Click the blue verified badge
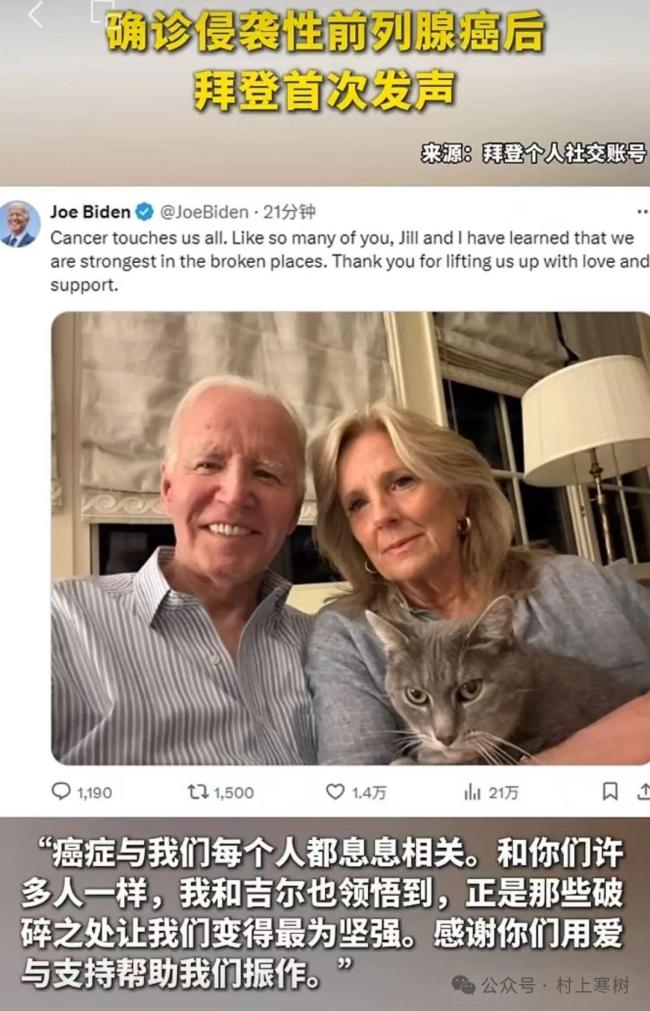This screenshot has width=650, height=1011. click(144, 211)
